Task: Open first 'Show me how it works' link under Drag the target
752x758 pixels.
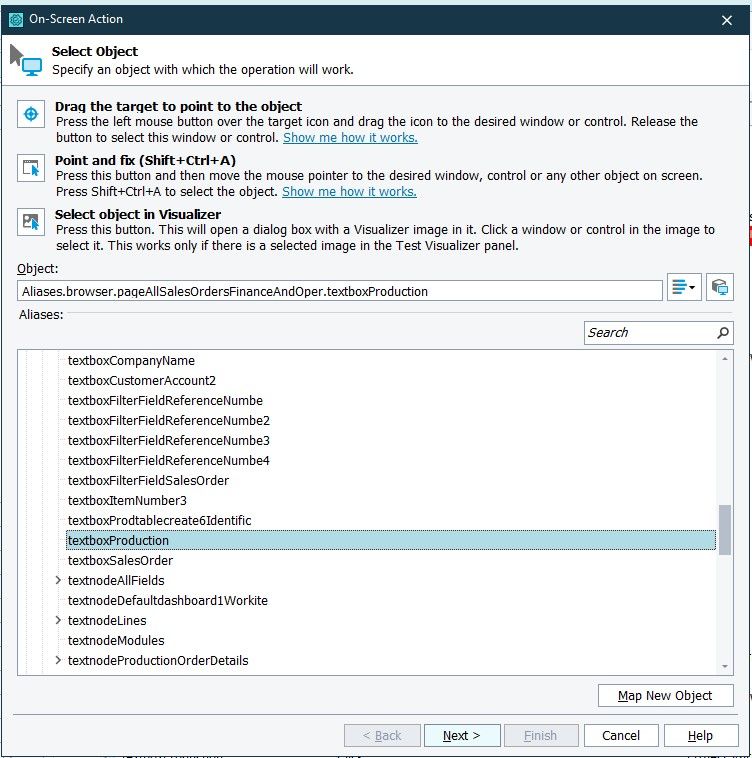Action: point(350,138)
